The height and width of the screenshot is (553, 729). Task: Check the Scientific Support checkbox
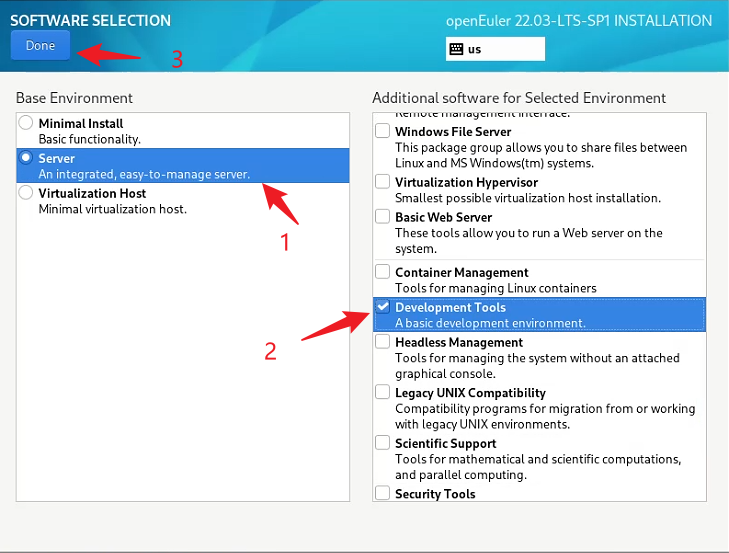(382, 442)
